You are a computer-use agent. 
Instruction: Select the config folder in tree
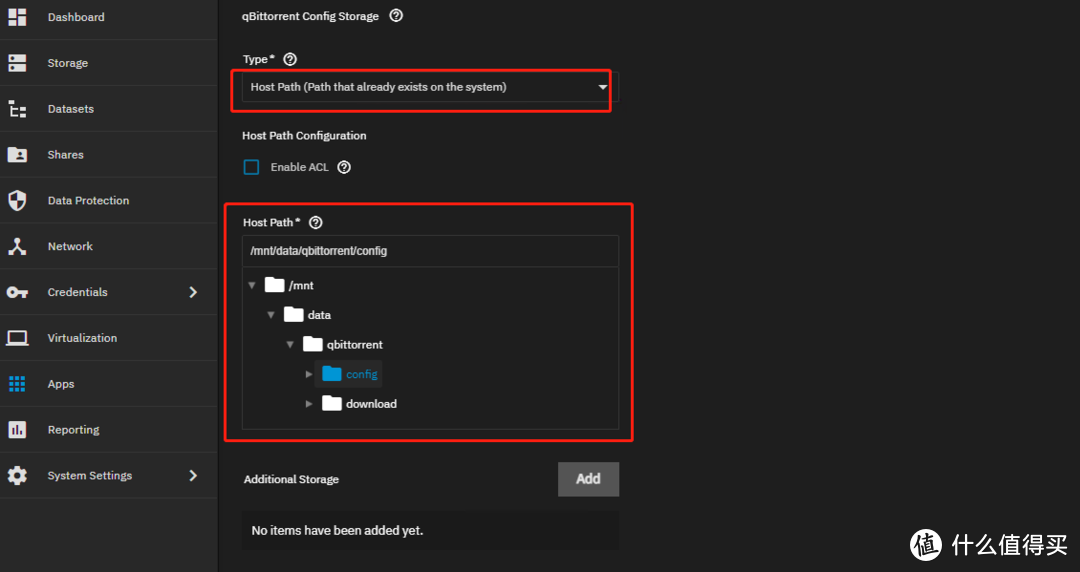(x=360, y=374)
